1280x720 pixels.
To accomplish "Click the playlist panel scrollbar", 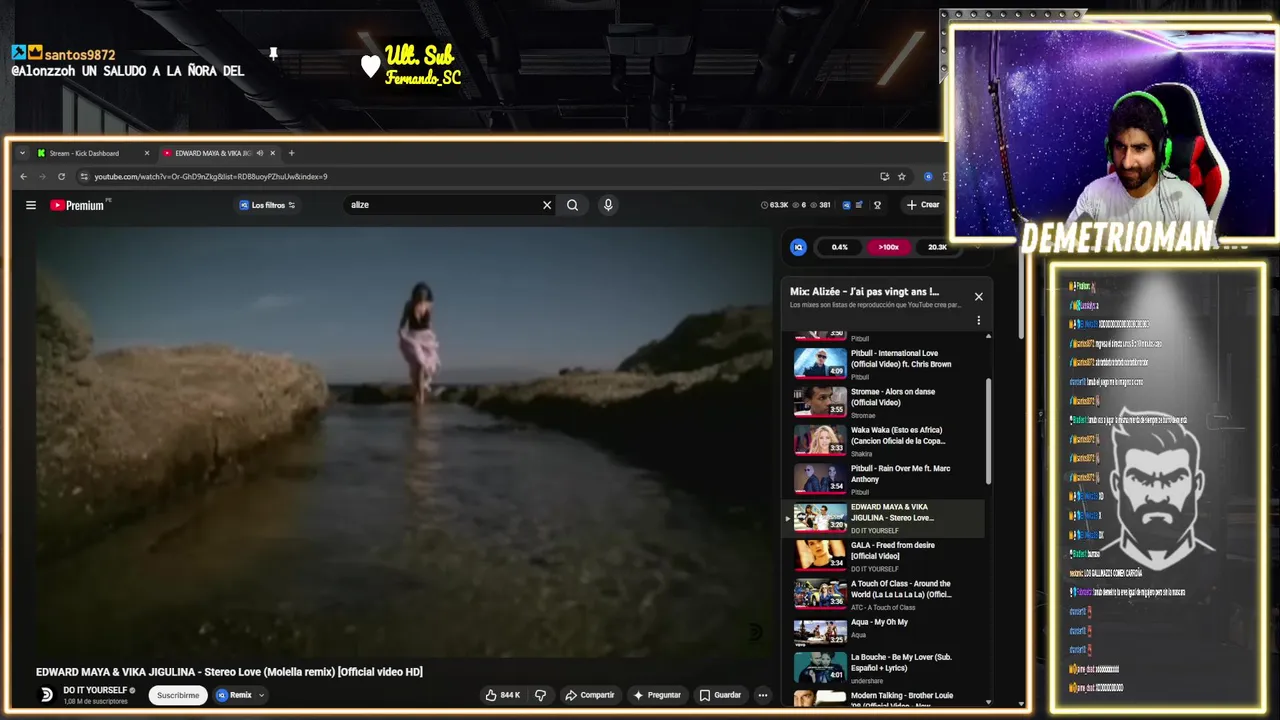I will [989, 430].
